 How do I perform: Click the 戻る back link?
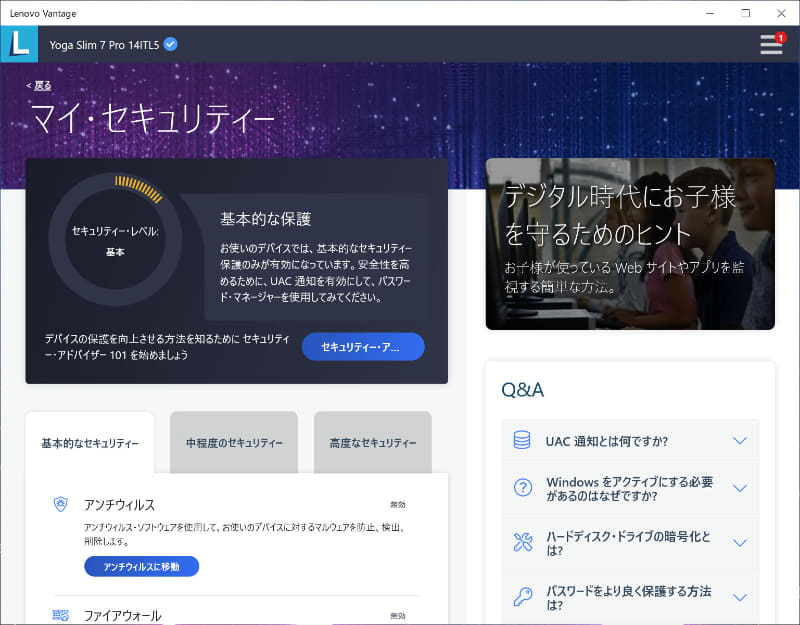tap(40, 86)
